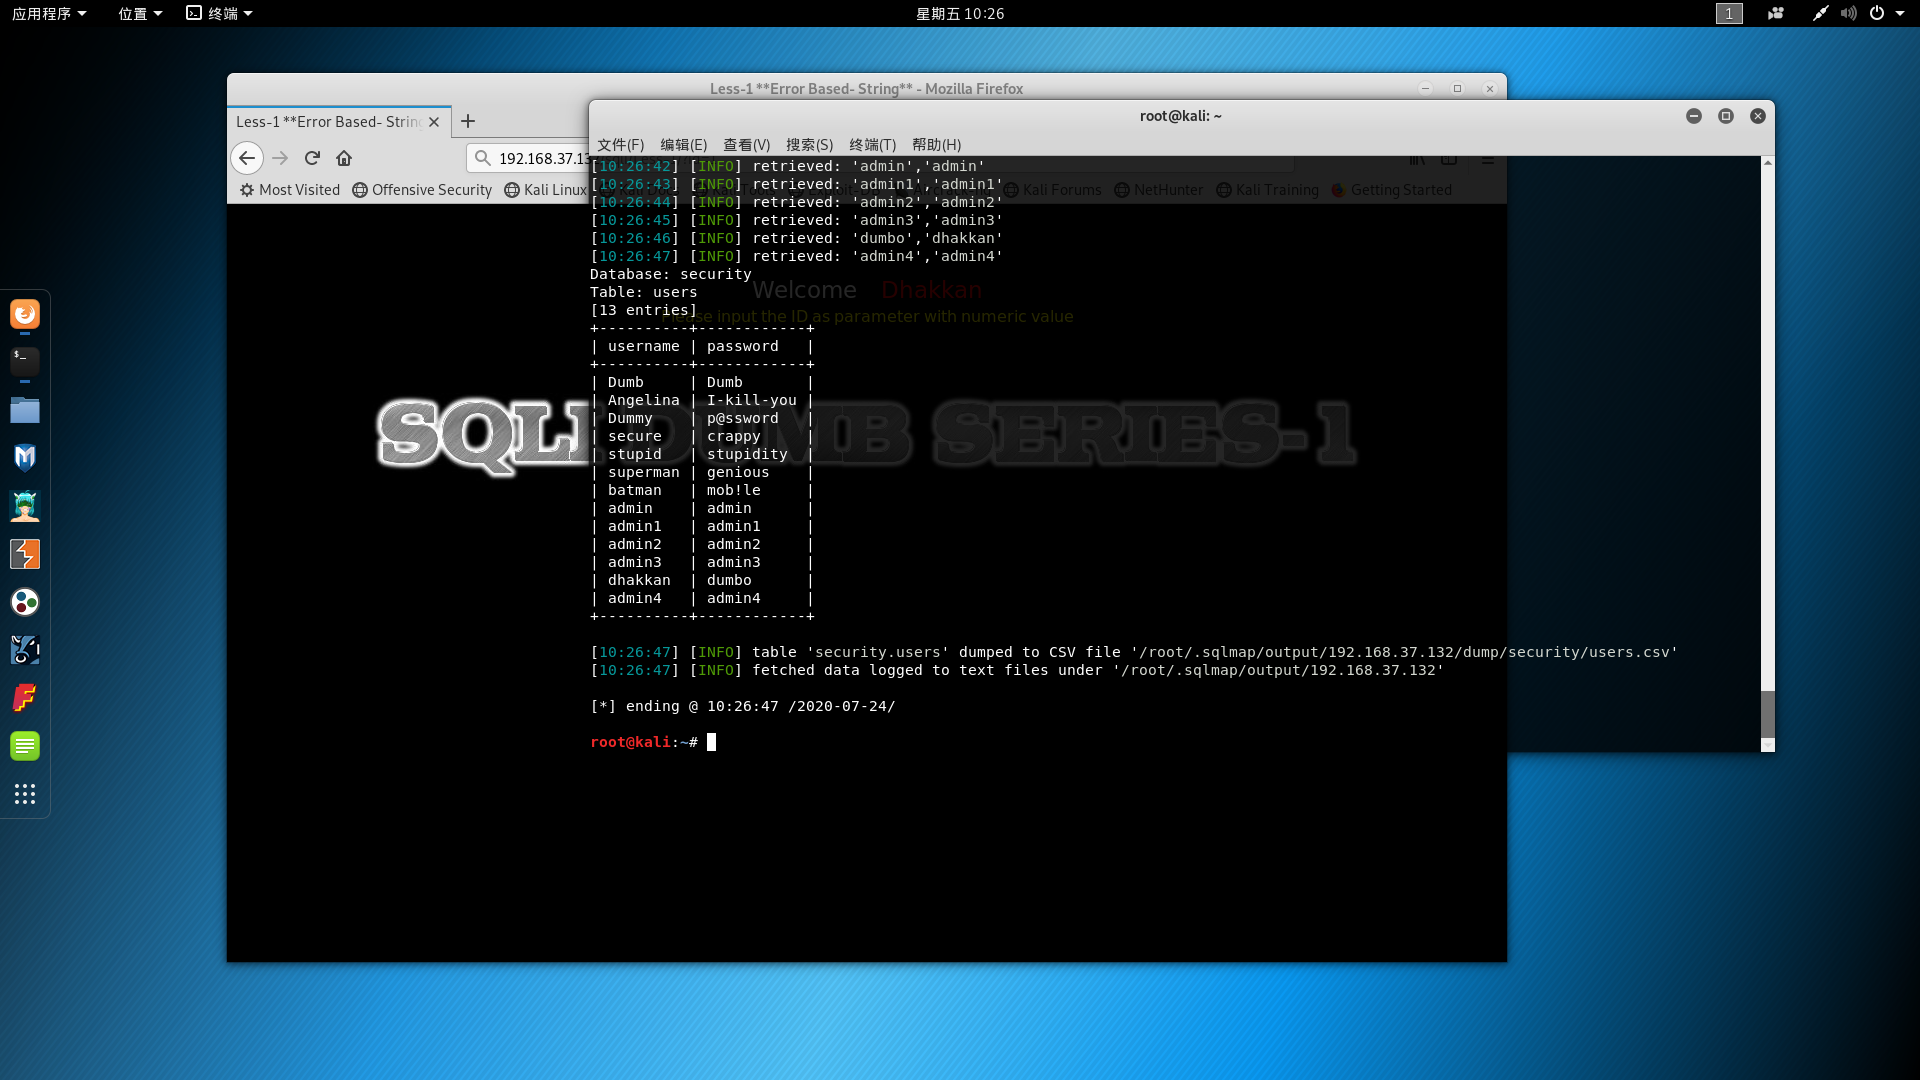Open the 文件(F) terminal menu
Screen dimensions: 1920x1080
(x=620, y=145)
